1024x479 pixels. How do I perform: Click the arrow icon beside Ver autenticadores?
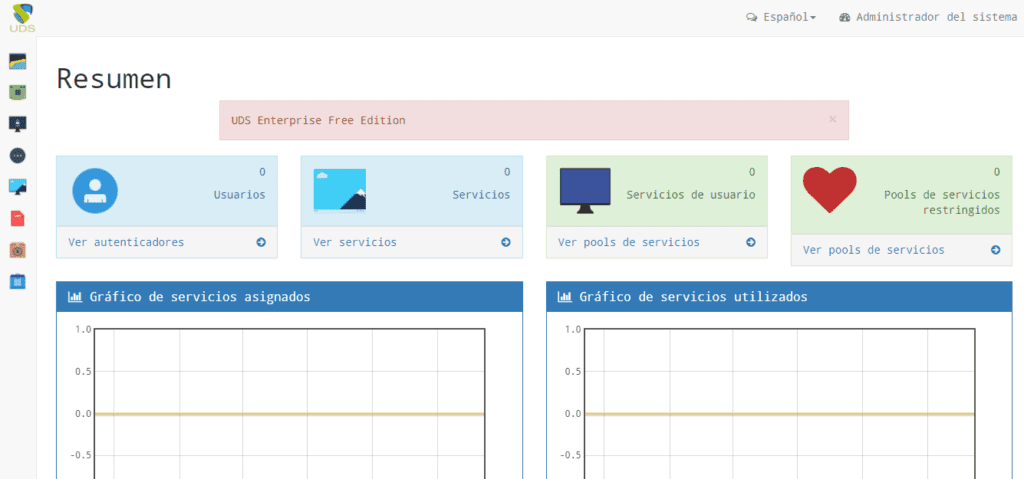click(261, 242)
